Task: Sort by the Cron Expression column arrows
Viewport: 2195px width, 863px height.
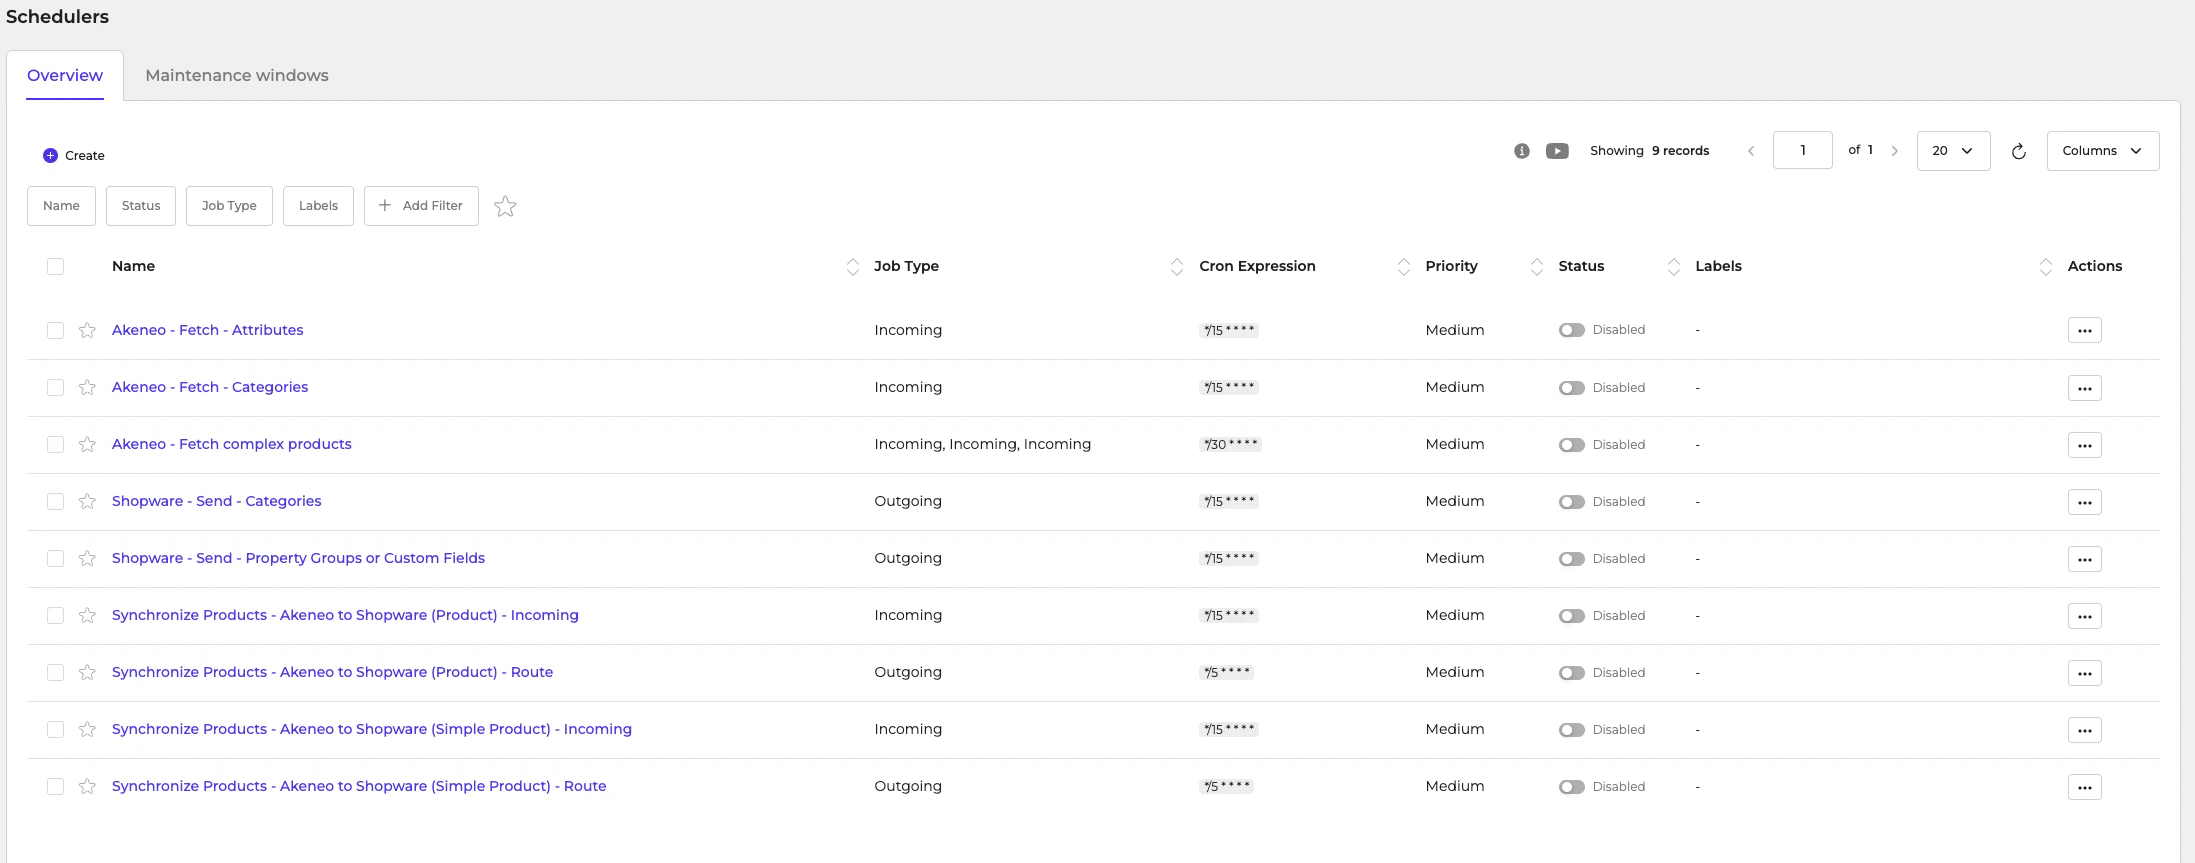Action: click(x=1403, y=266)
